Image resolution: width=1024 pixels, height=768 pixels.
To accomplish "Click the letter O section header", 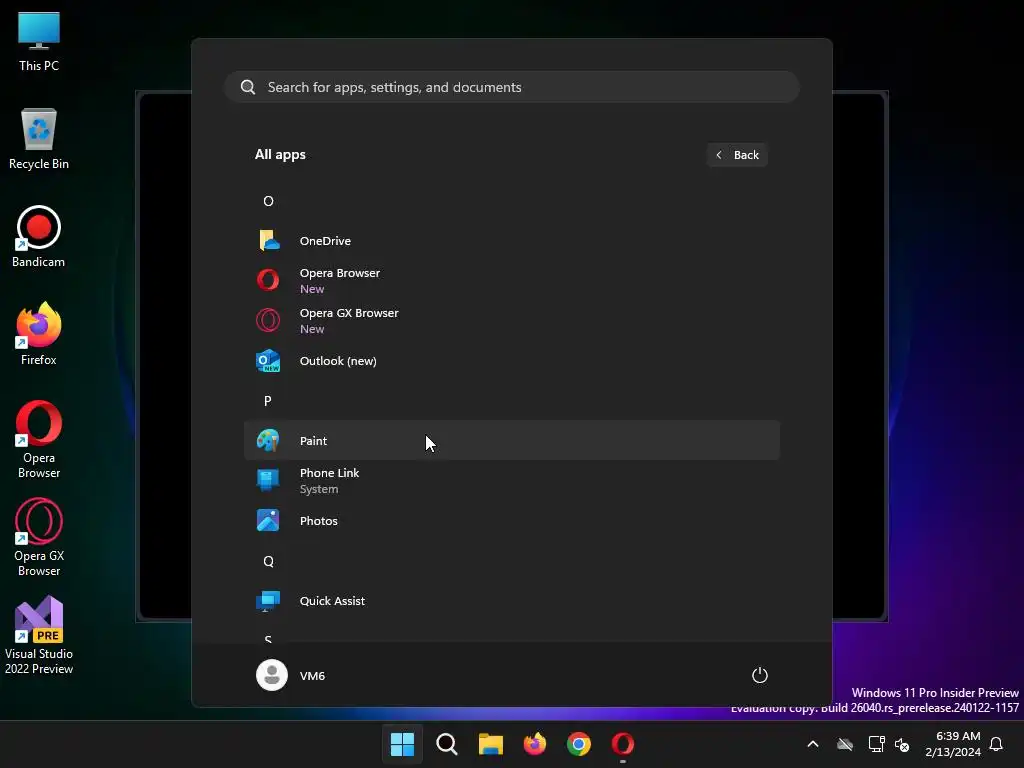I will click(268, 201).
